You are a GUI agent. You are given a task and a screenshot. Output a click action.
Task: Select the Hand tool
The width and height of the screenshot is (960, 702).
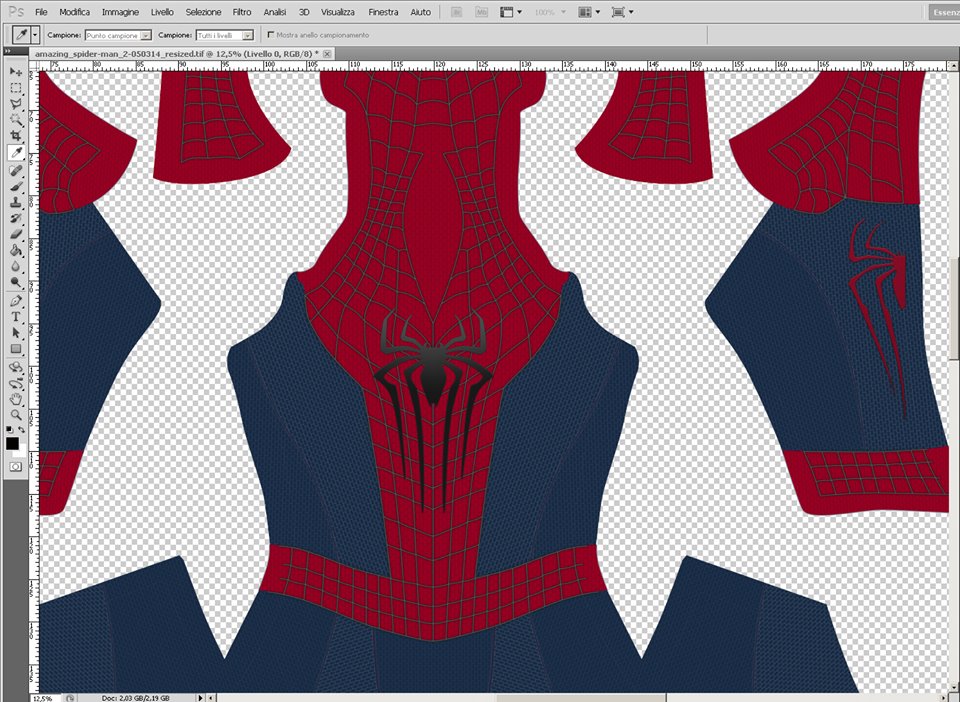click(16, 399)
